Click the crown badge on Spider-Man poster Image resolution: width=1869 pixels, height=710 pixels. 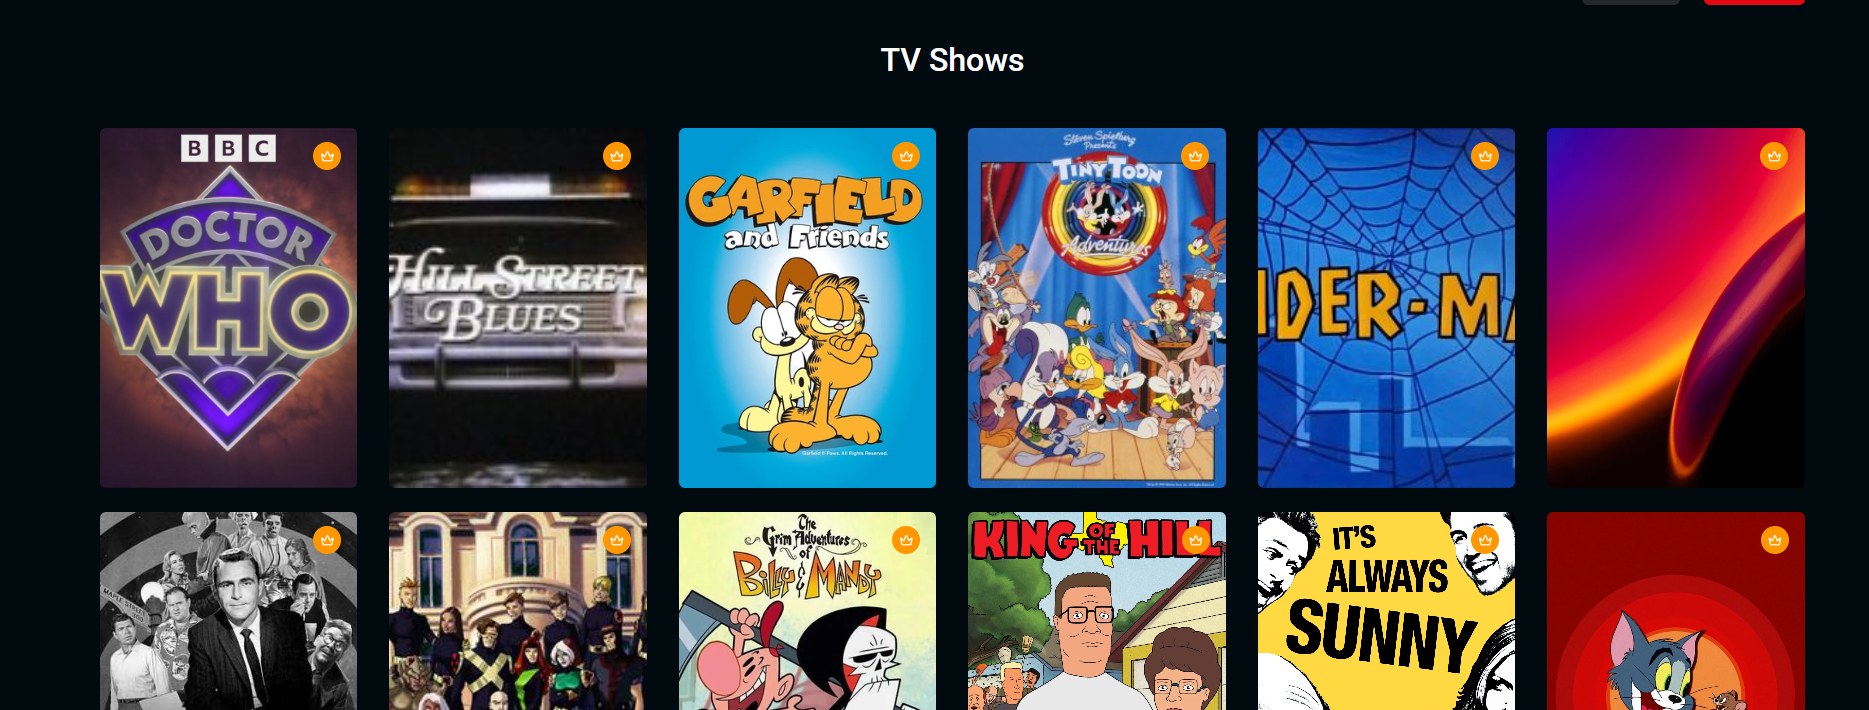1485,156
